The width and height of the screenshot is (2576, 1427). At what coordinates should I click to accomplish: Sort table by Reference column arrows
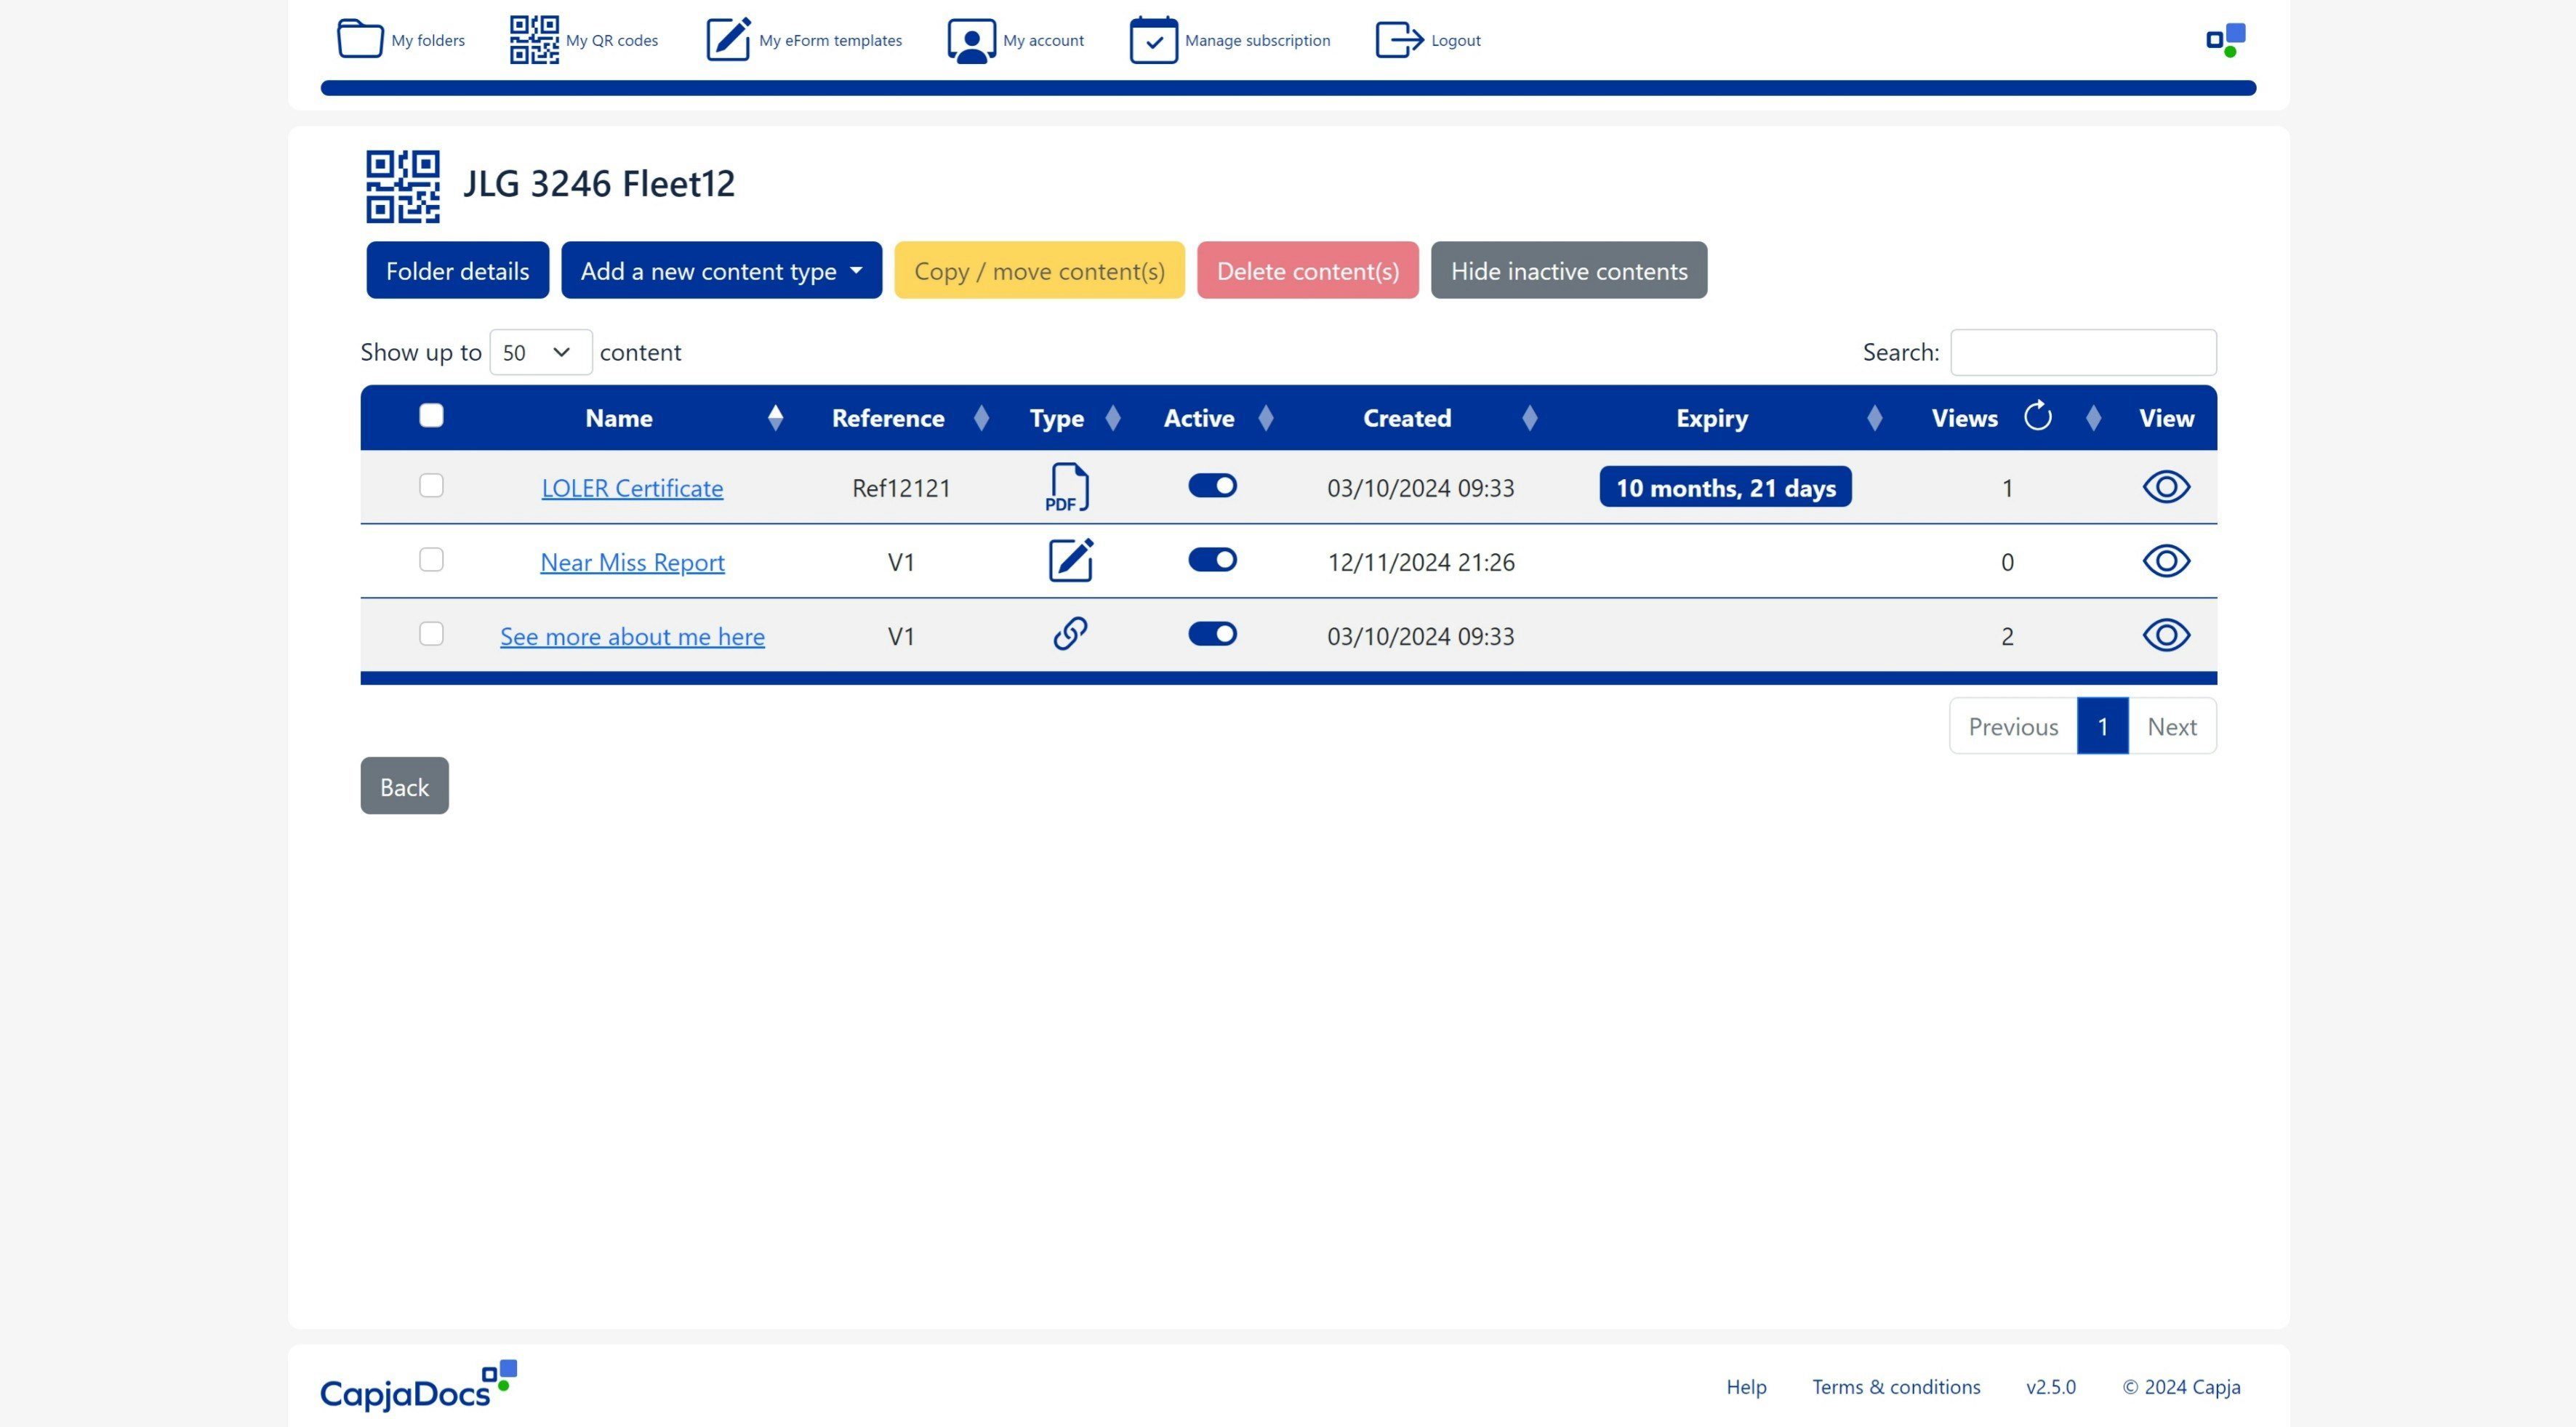981,418
